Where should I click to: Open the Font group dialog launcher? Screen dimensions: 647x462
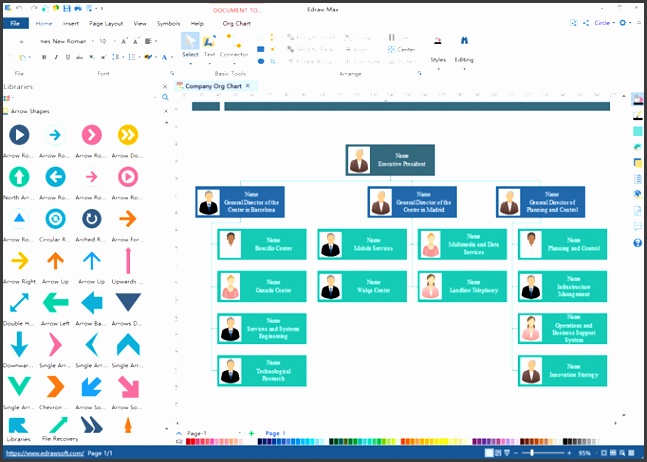(x=172, y=73)
